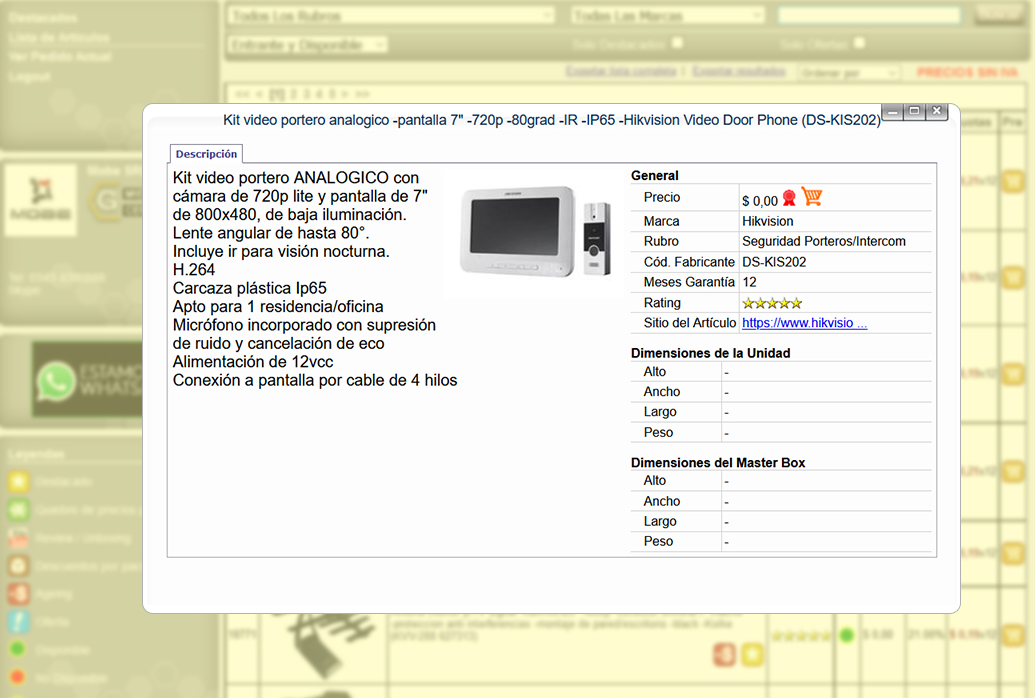Click the red award ribbon icon next to Precio
The image size is (1035, 698).
[789, 198]
